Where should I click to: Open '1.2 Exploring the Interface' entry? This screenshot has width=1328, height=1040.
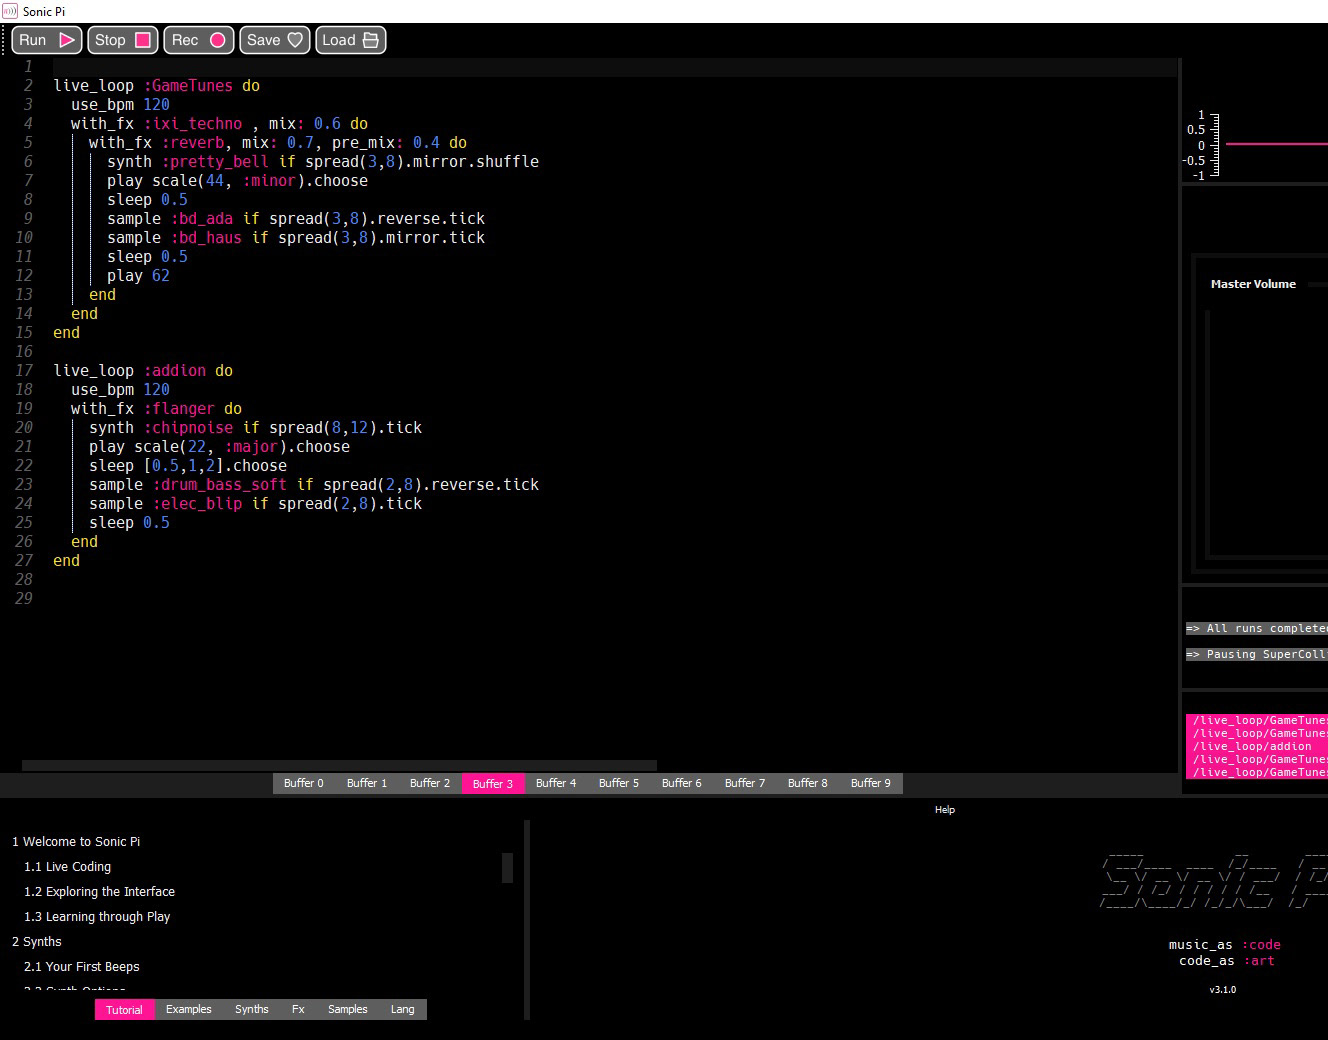click(100, 892)
